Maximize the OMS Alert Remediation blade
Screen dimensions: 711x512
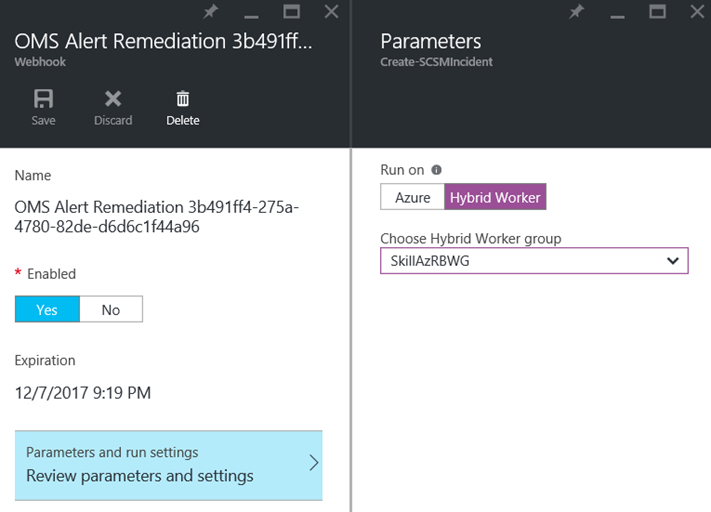tap(292, 12)
